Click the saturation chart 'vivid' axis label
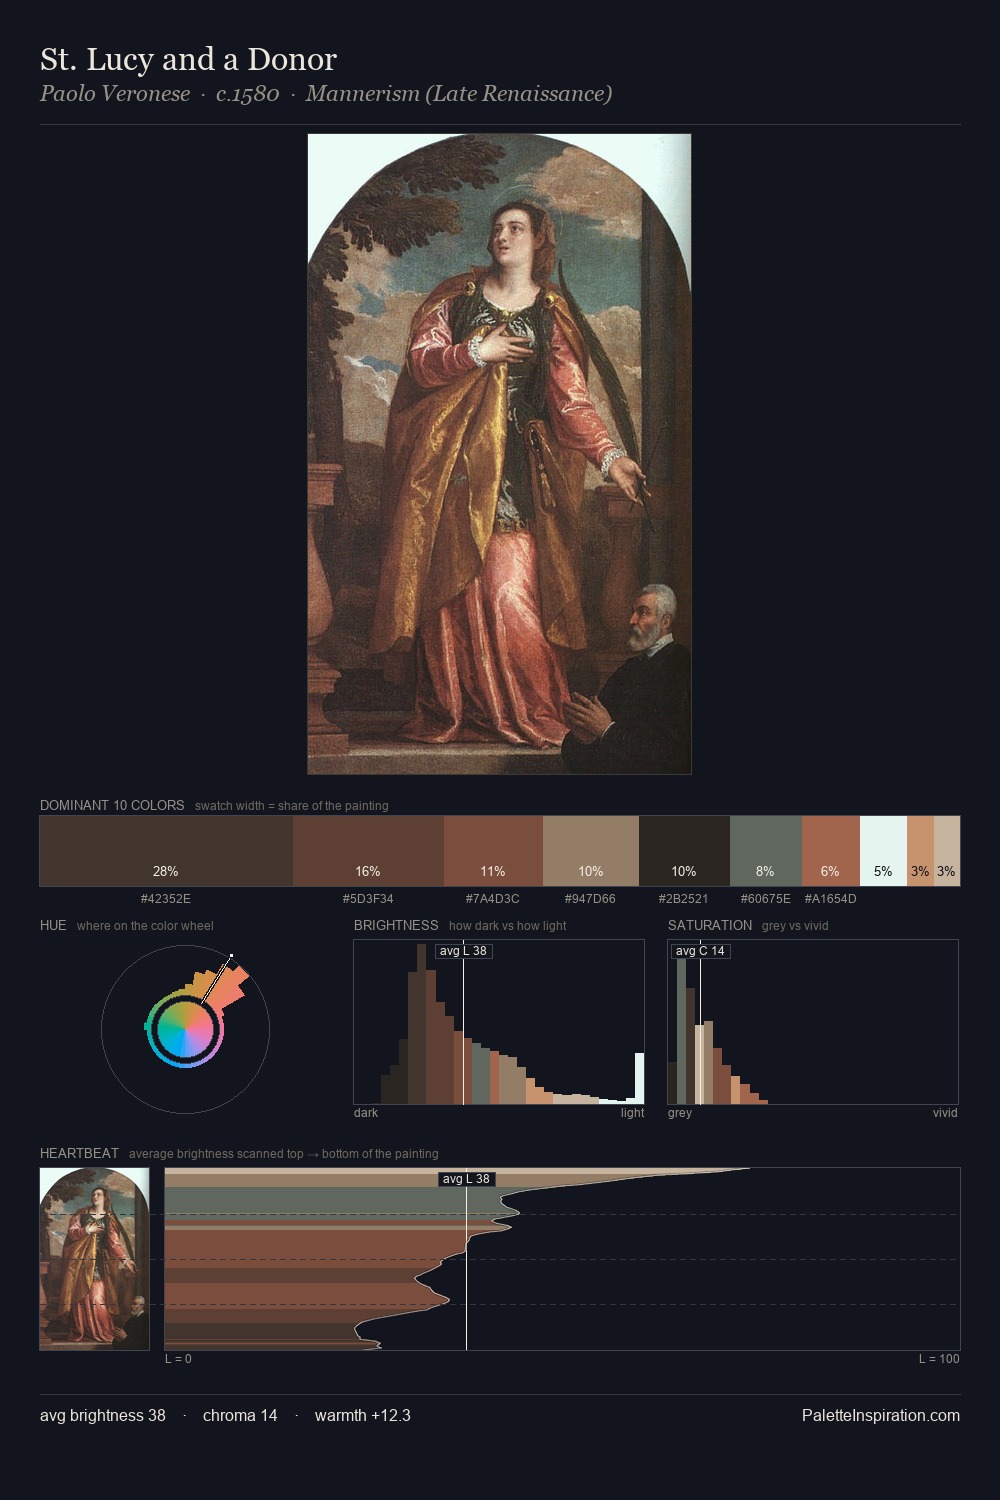Image resolution: width=1000 pixels, height=1500 pixels. (x=945, y=1113)
